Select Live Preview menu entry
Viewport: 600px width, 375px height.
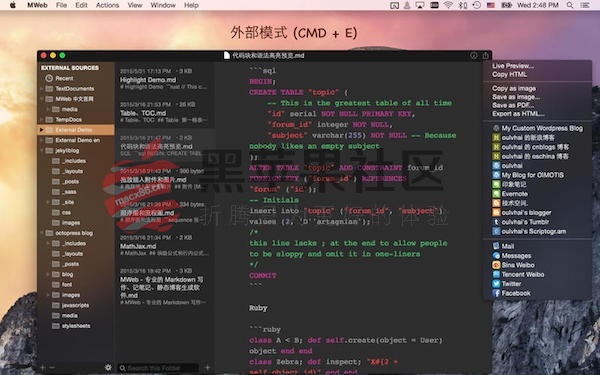click(513, 66)
